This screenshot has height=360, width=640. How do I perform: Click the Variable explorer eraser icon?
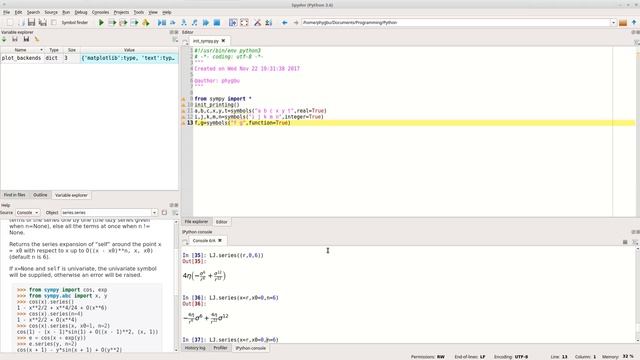coord(37,39)
